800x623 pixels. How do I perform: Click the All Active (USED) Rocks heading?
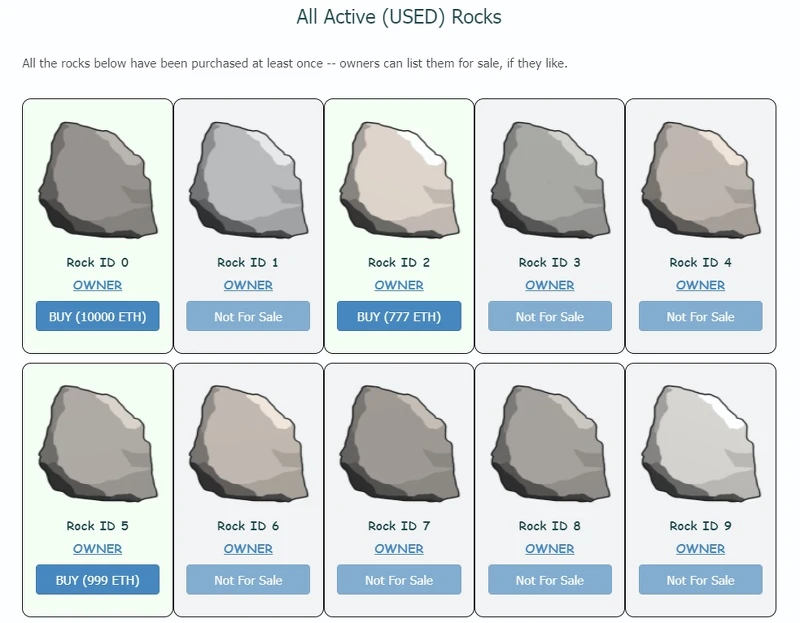coord(399,18)
